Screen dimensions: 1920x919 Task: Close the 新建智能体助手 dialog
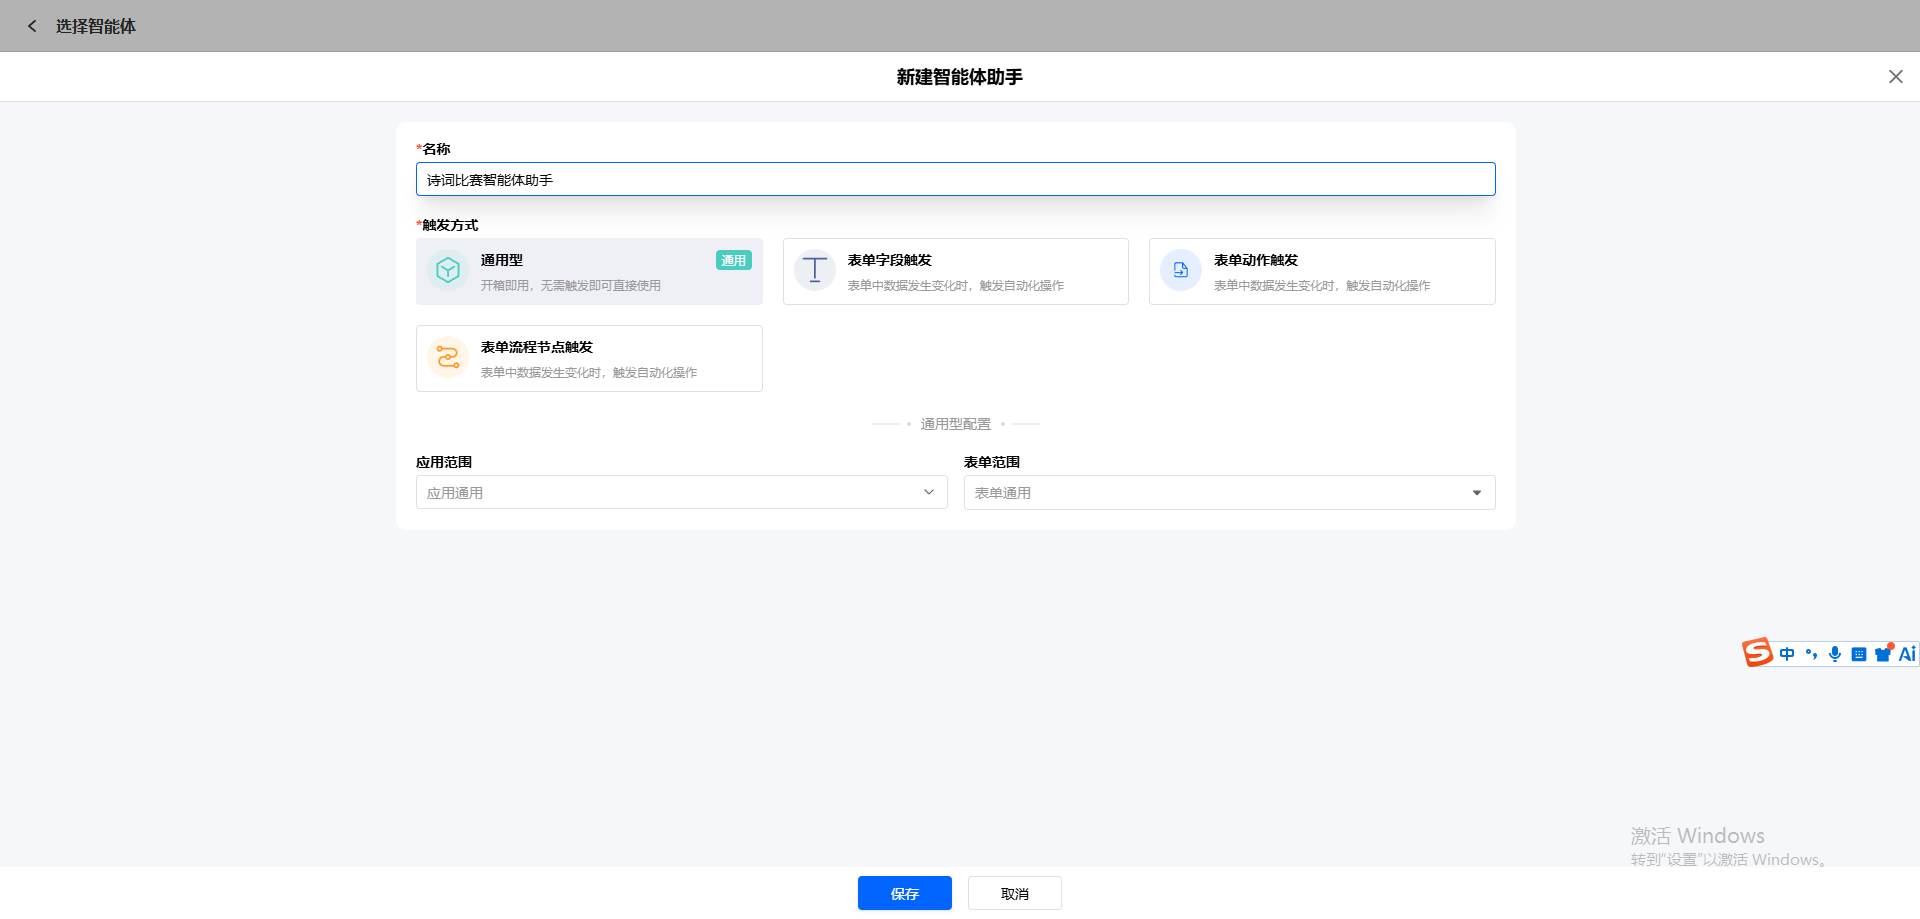coord(1895,77)
